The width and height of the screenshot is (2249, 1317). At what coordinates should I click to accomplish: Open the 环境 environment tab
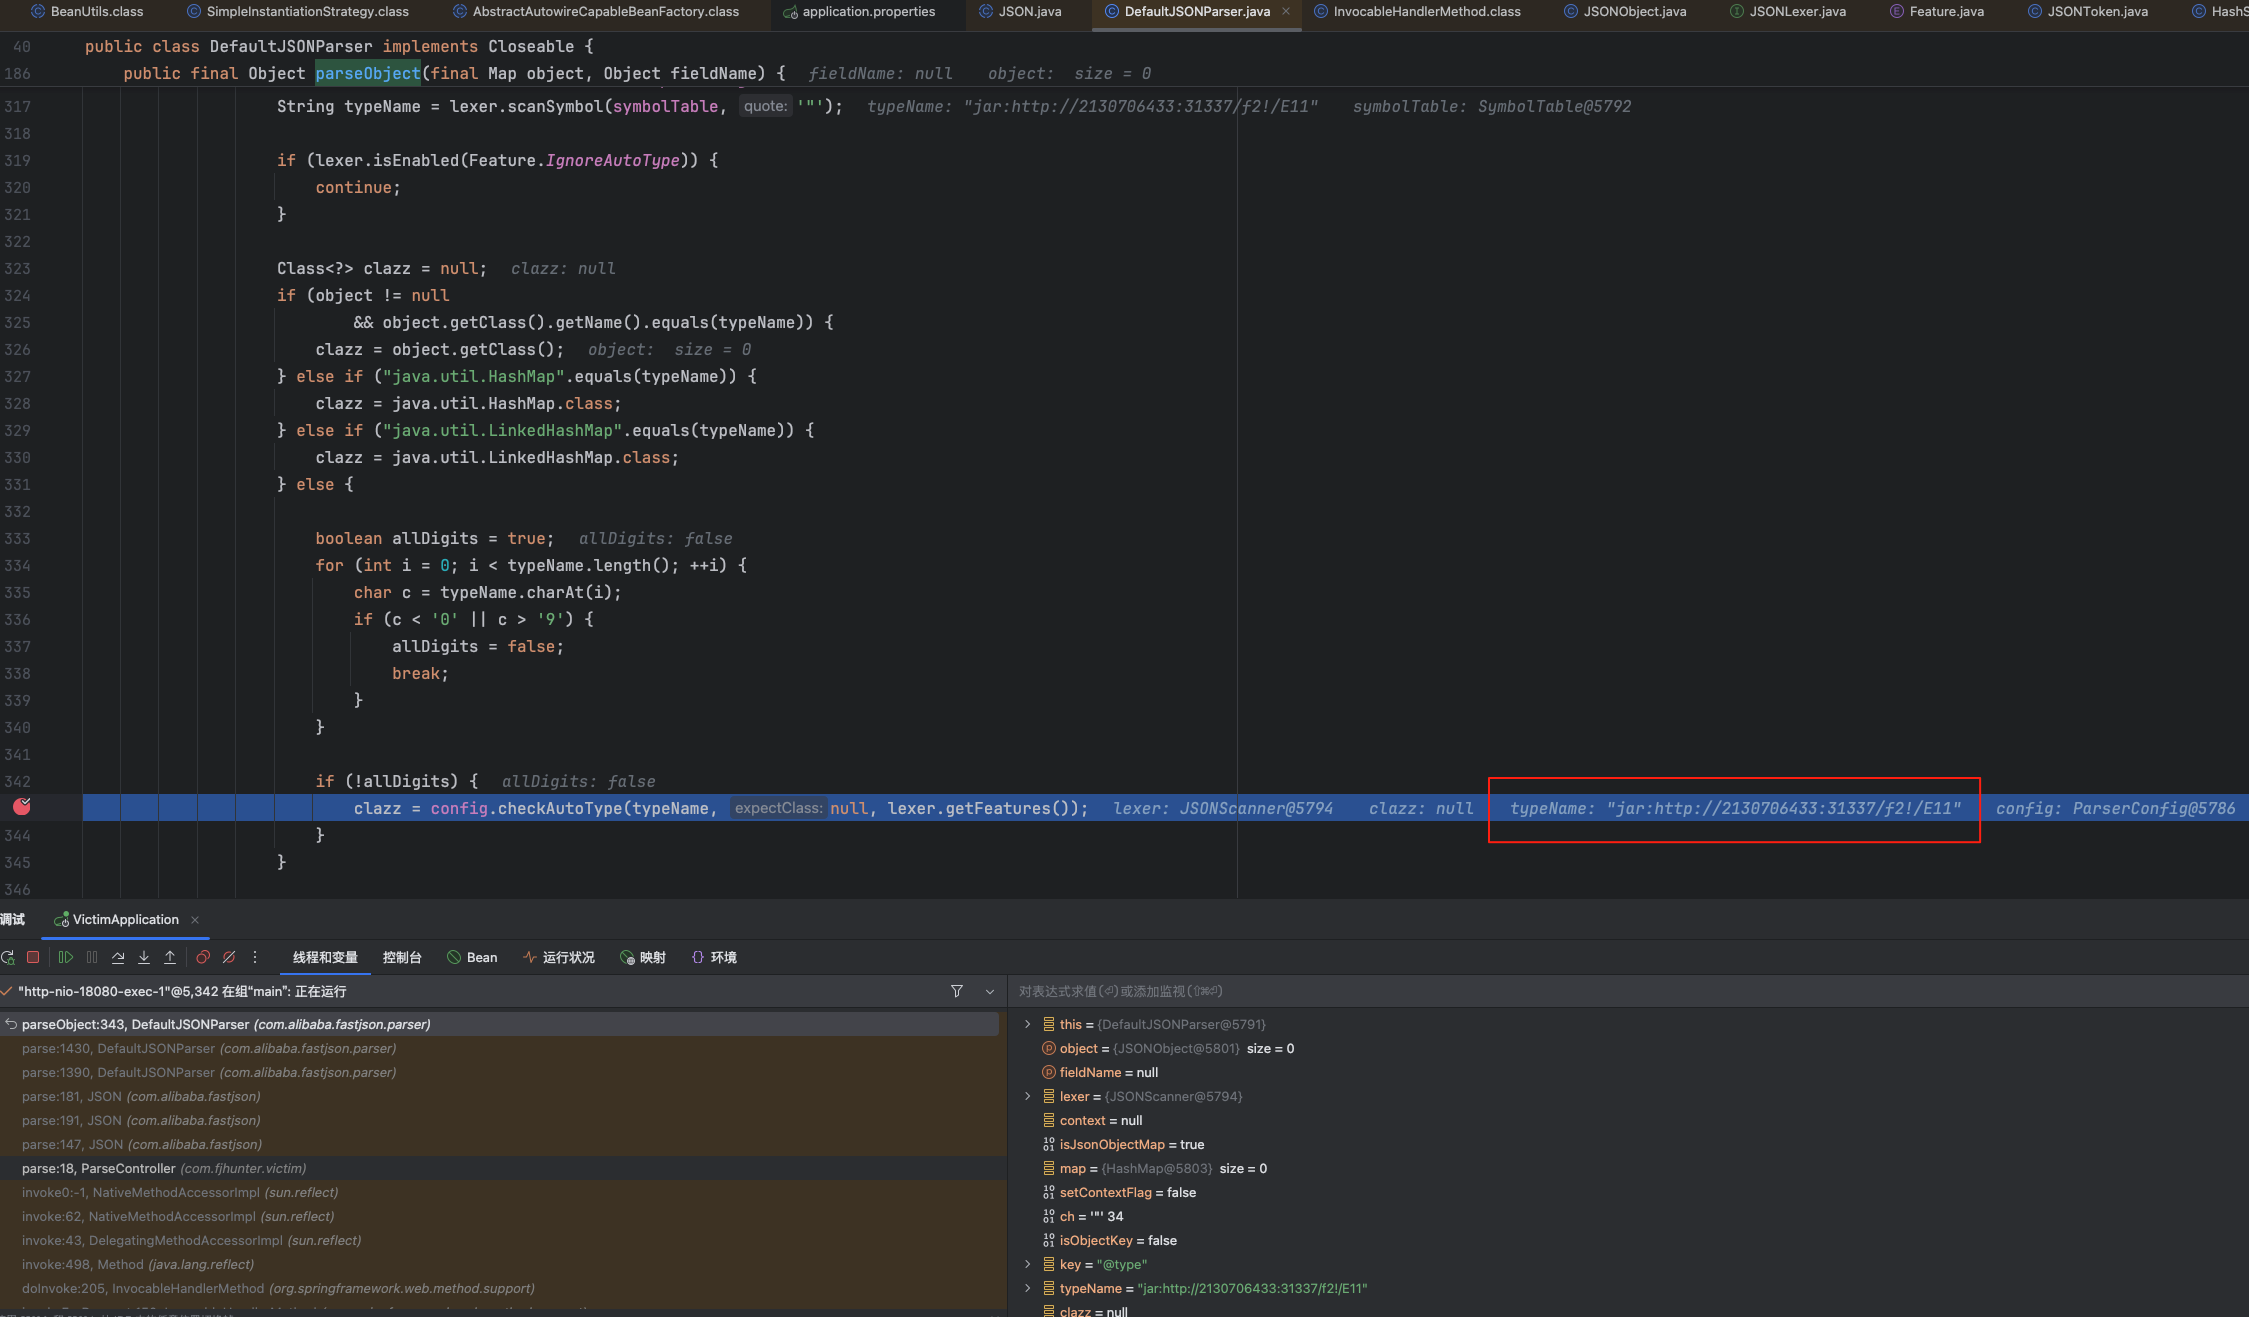pos(714,957)
